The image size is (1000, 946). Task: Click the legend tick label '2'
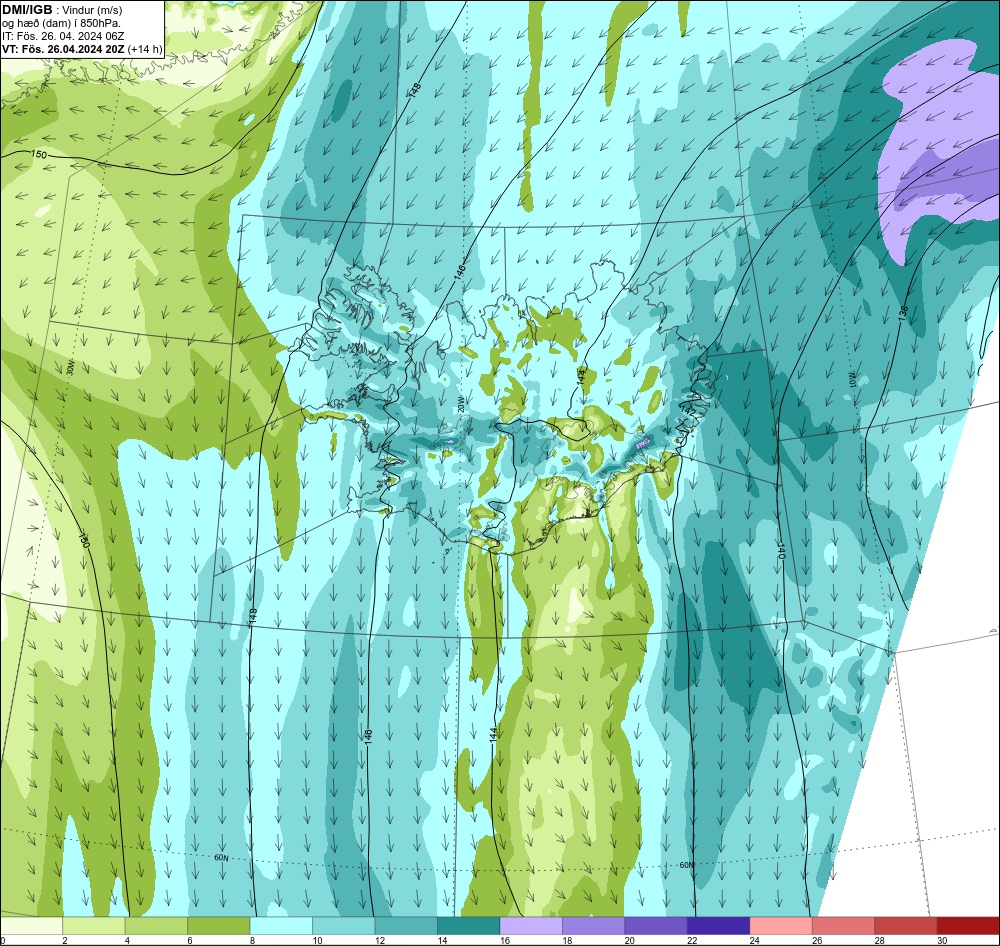pyautogui.click(x=64, y=940)
